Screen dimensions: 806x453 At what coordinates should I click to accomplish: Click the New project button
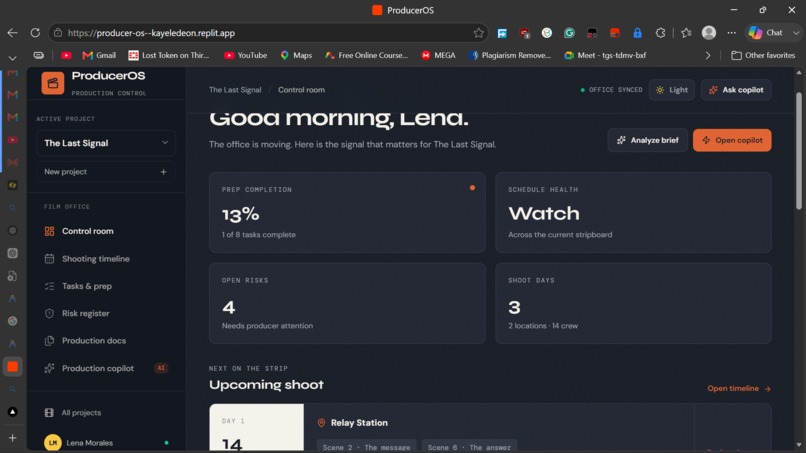106,172
